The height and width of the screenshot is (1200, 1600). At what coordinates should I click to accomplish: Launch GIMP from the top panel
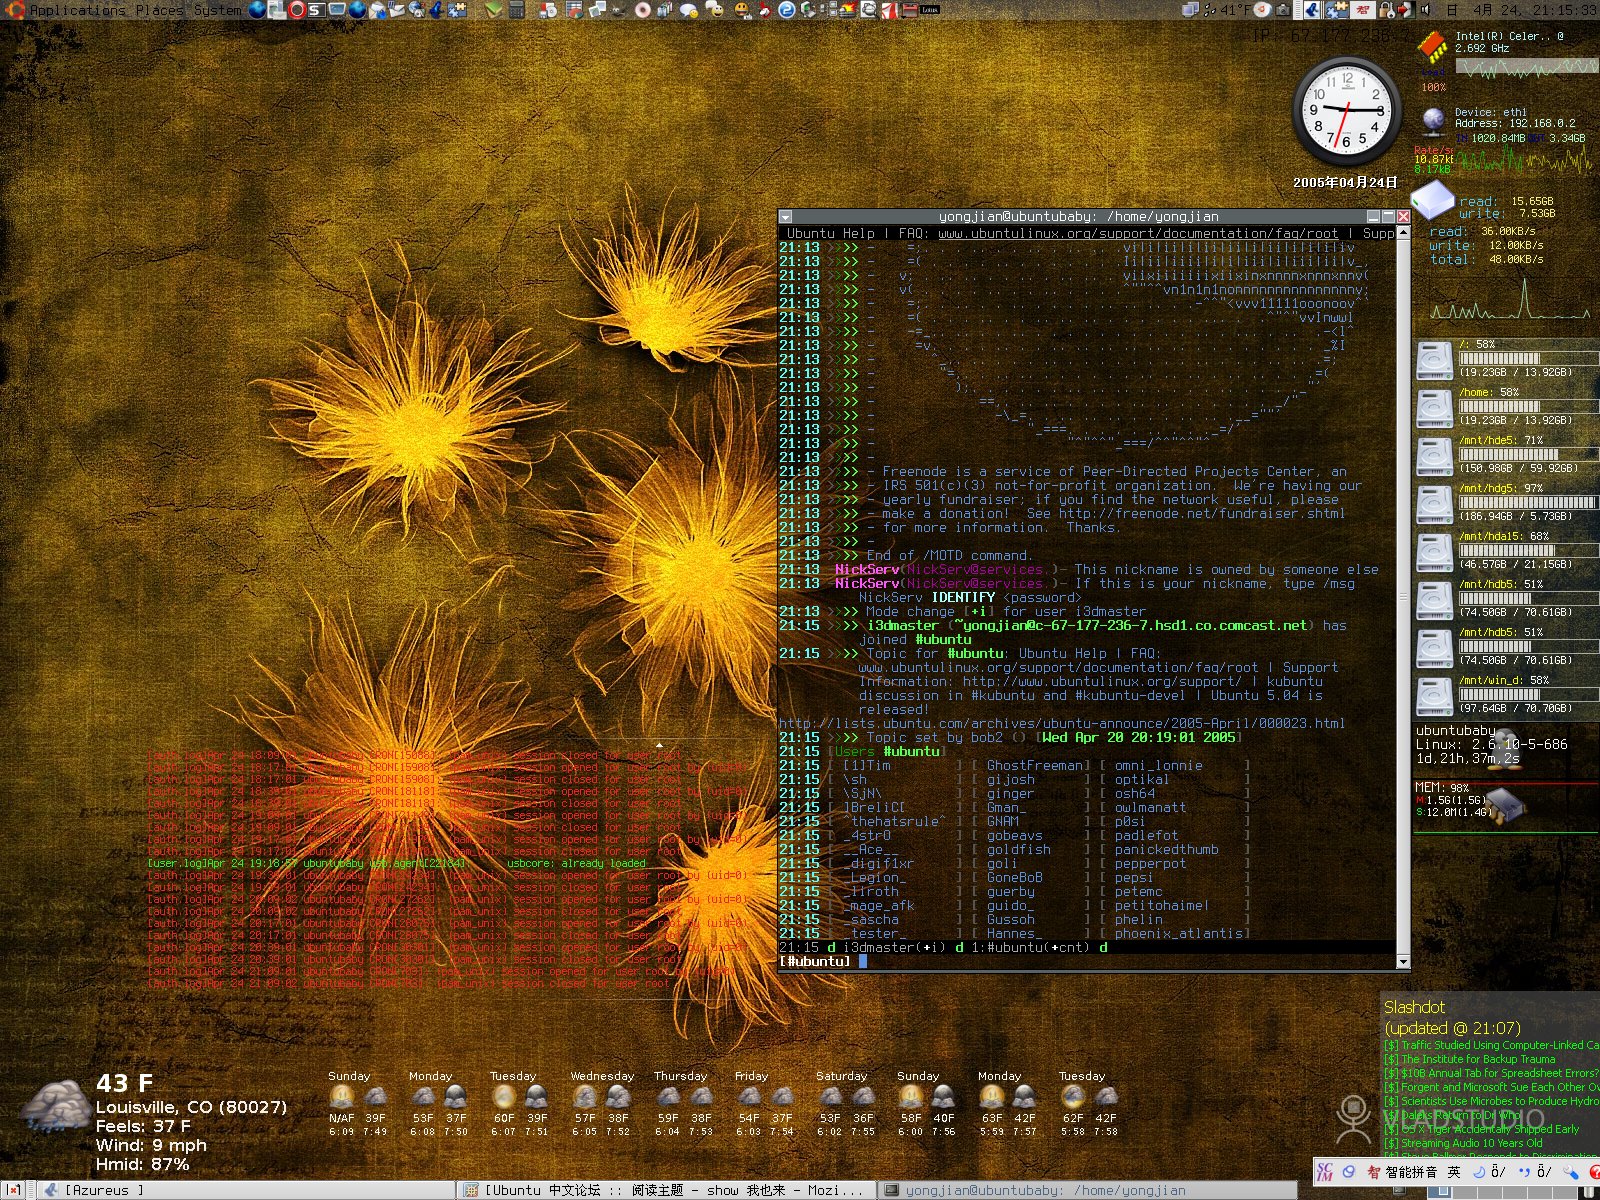pyautogui.click(x=618, y=10)
